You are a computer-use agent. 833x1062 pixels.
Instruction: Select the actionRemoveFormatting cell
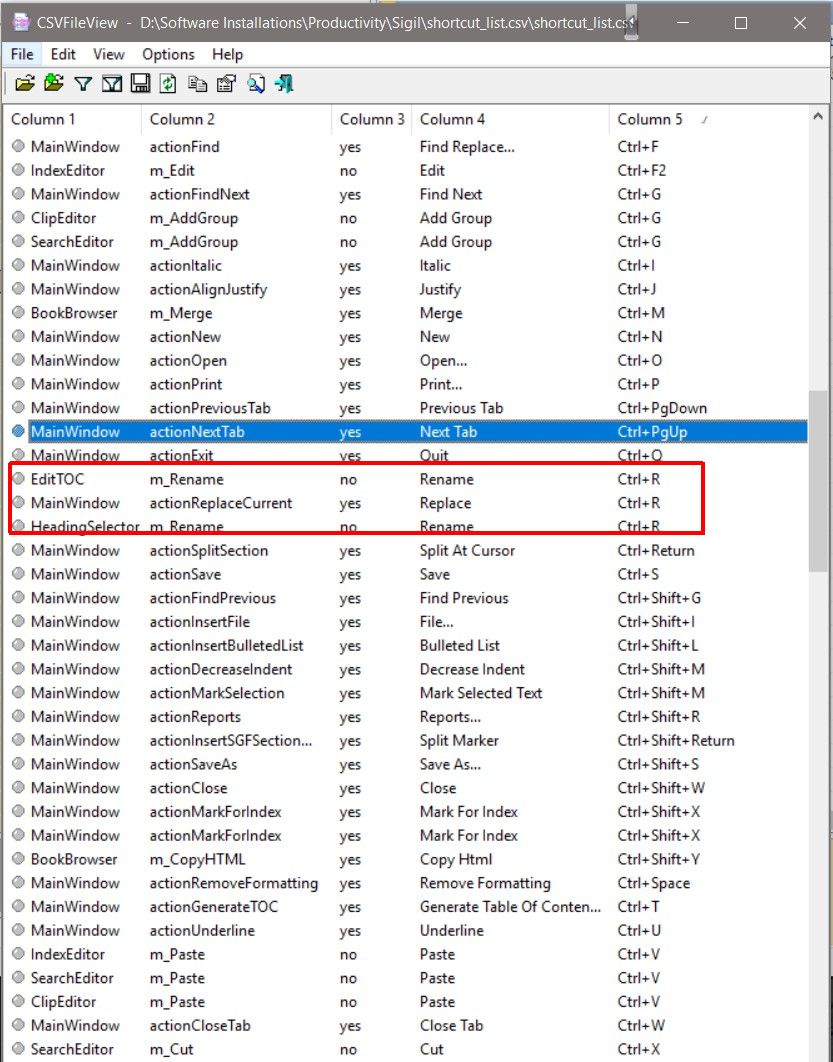coord(234,883)
